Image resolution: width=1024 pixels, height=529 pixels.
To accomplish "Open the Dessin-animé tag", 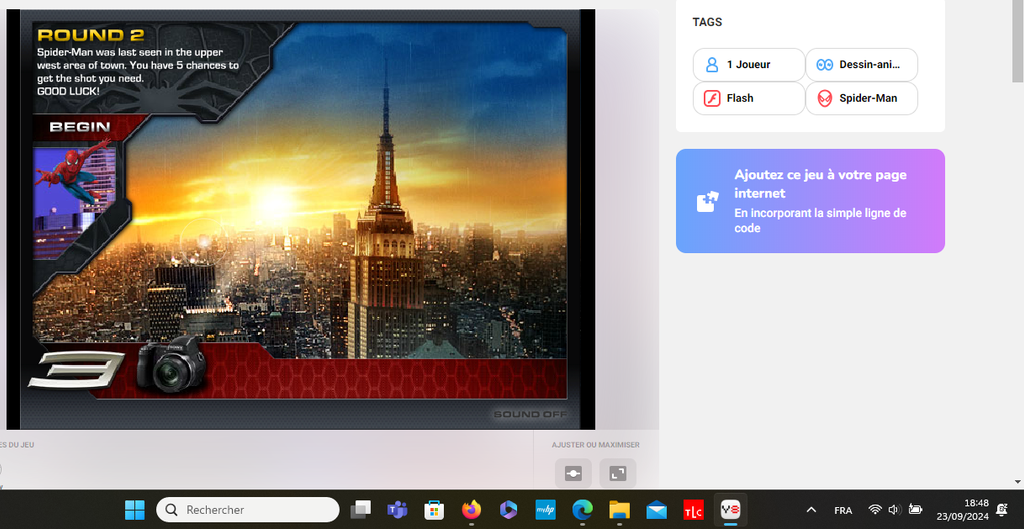I will (x=861, y=65).
